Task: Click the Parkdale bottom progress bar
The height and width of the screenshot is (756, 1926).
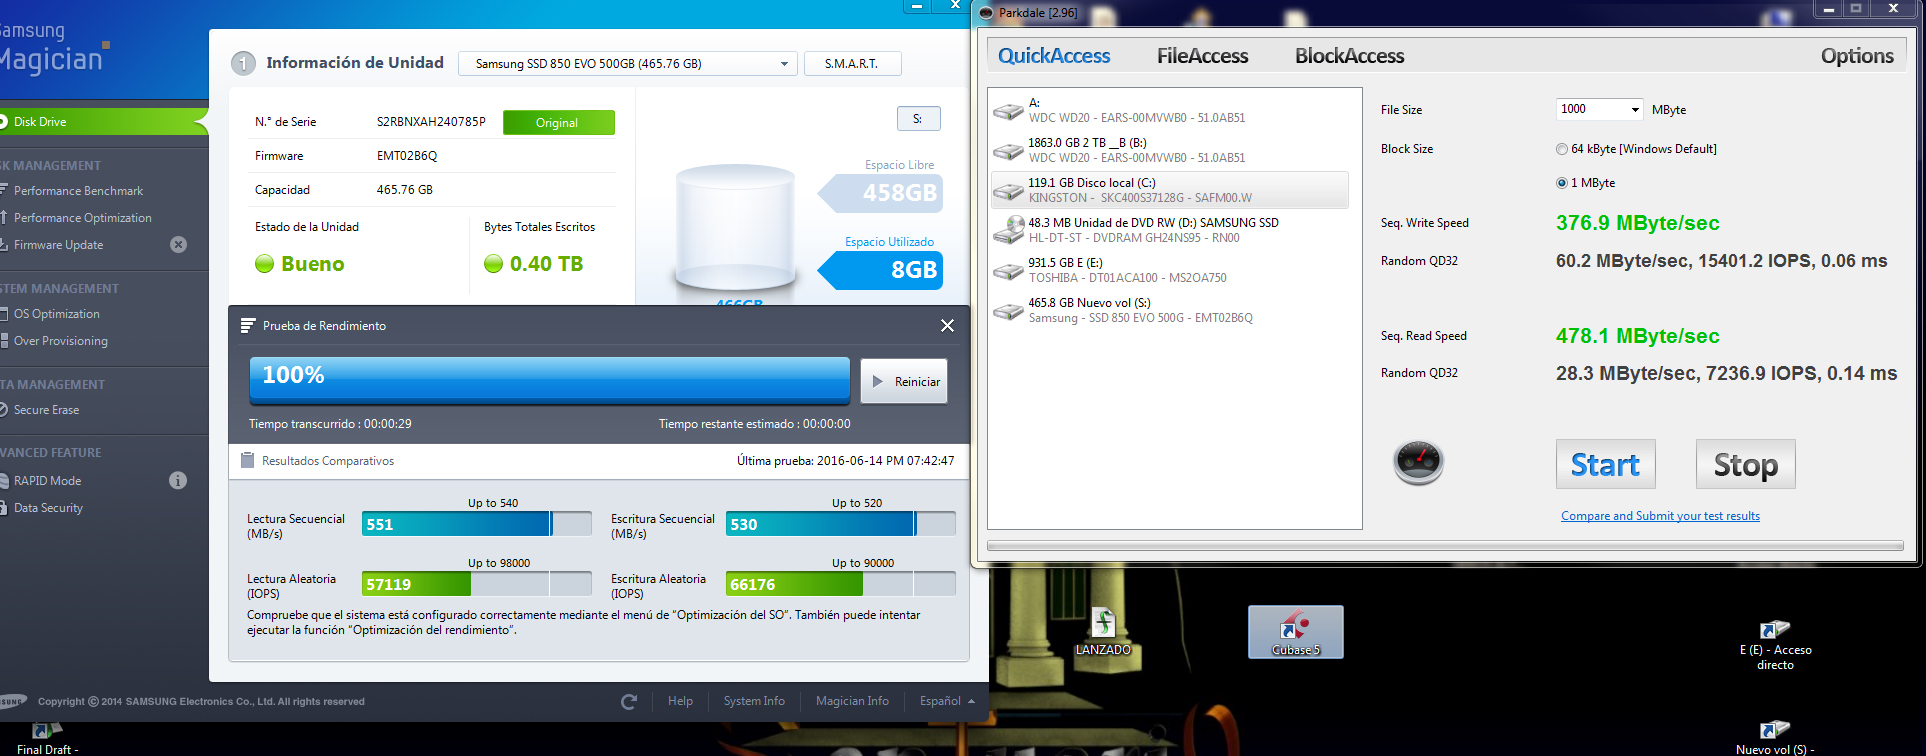Action: tap(1445, 546)
